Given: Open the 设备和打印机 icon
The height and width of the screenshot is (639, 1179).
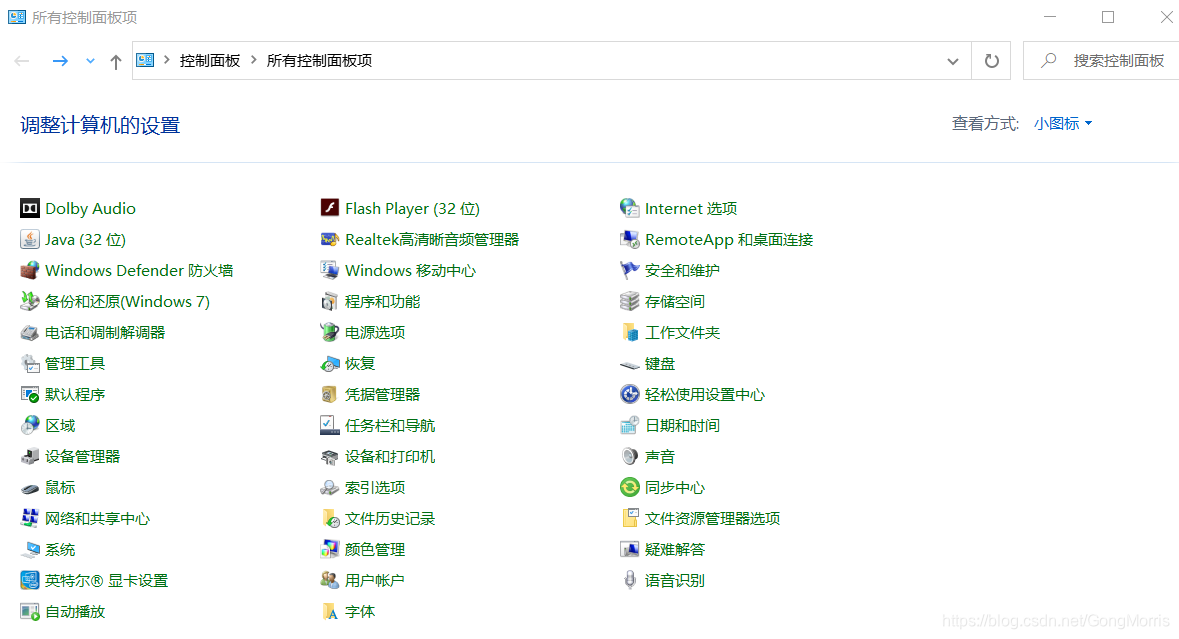Looking at the screenshot, I should tap(329, 456).
